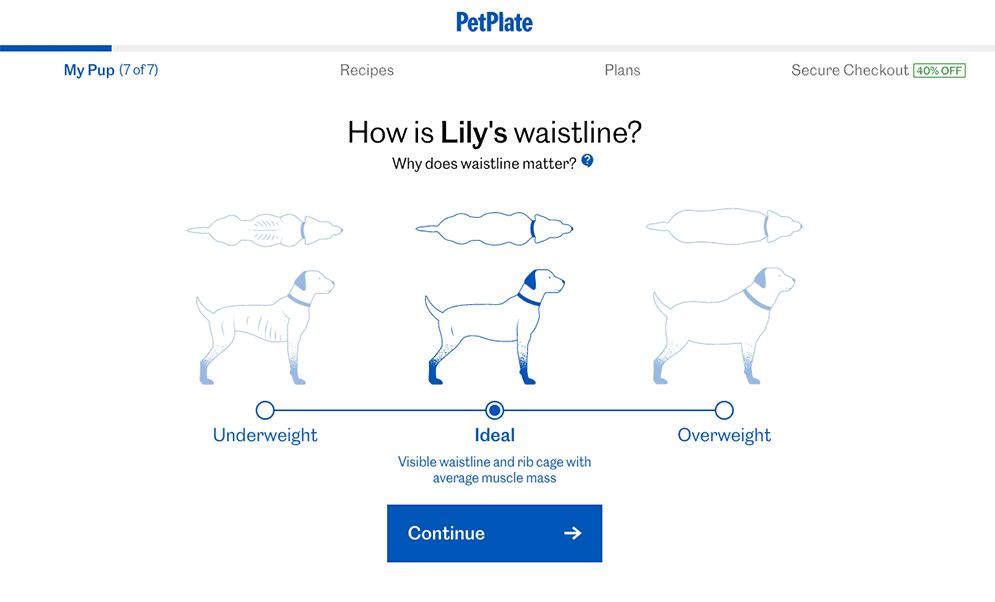
Task: Select the Underweight radio button
Action: (x=265, y=410)
